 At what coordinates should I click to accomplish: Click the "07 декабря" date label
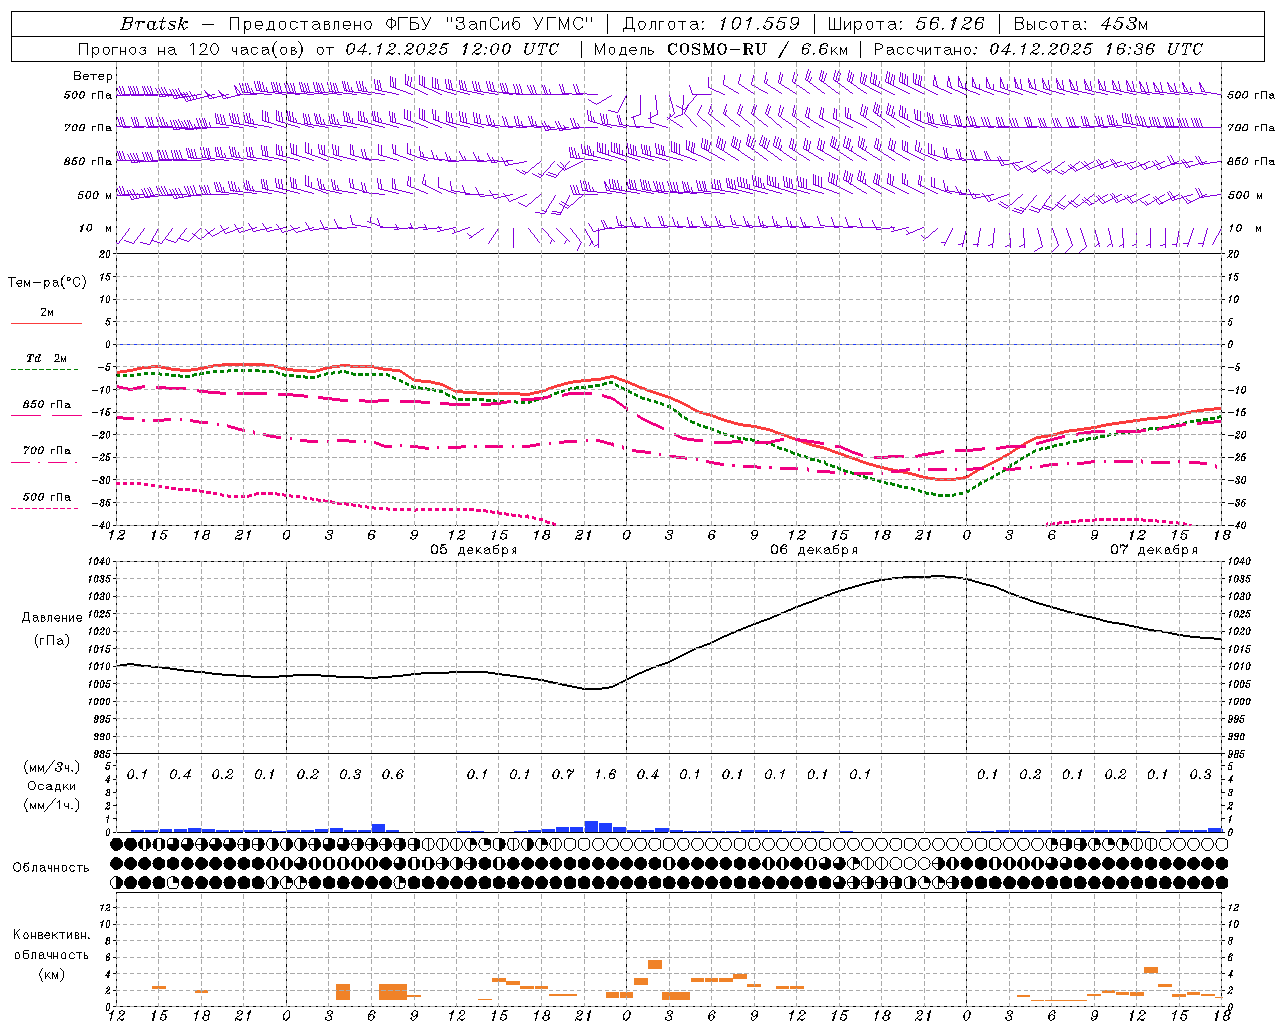[1154, 550]
